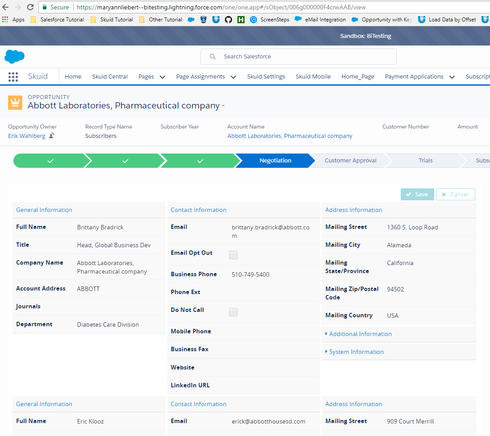Select the Negotiation stage in path

[275, 161]
